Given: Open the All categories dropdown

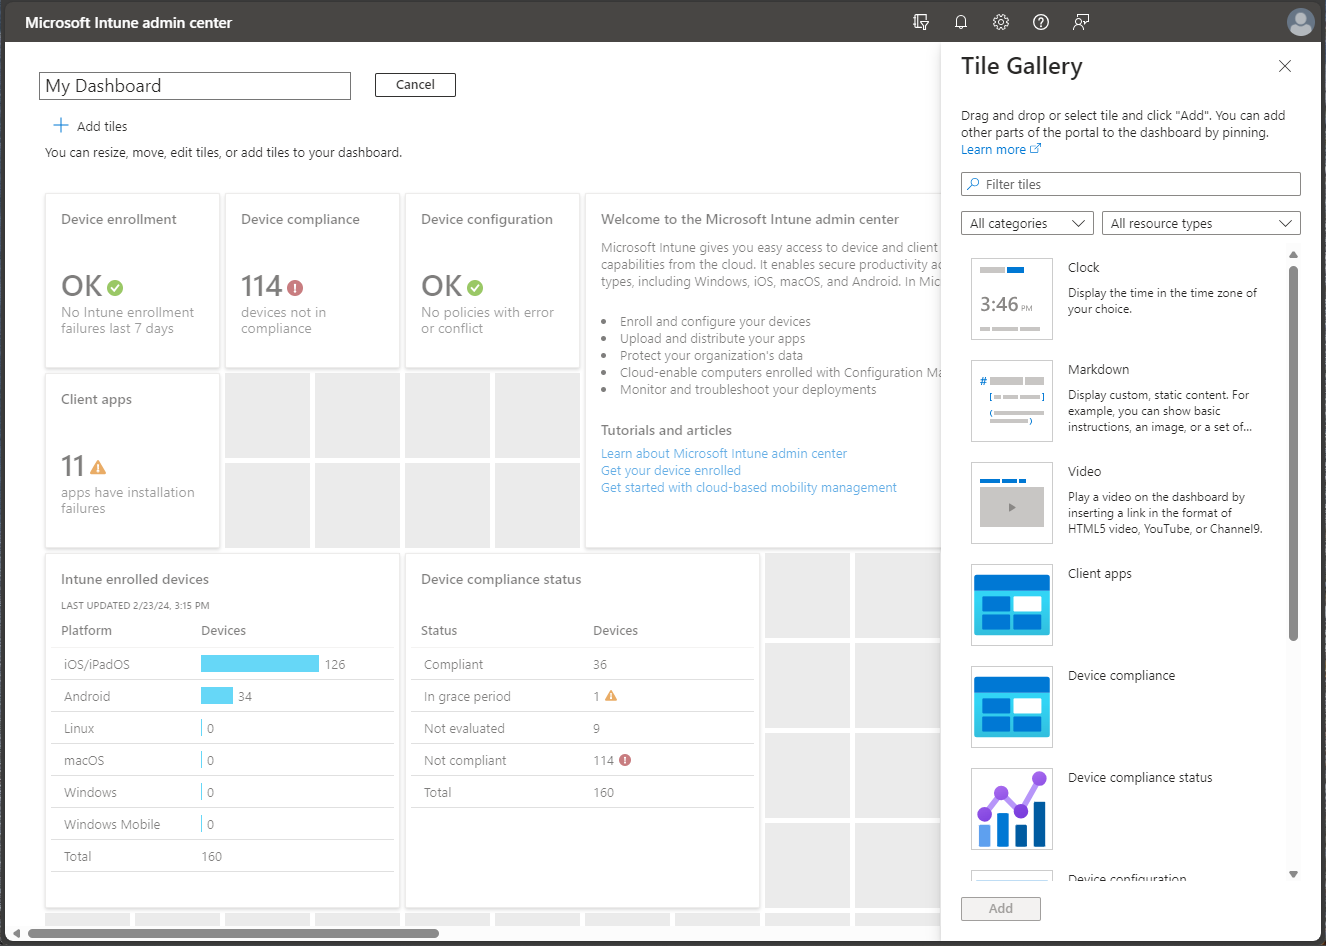Looking at the screenshot, I should coord(1027,223).
